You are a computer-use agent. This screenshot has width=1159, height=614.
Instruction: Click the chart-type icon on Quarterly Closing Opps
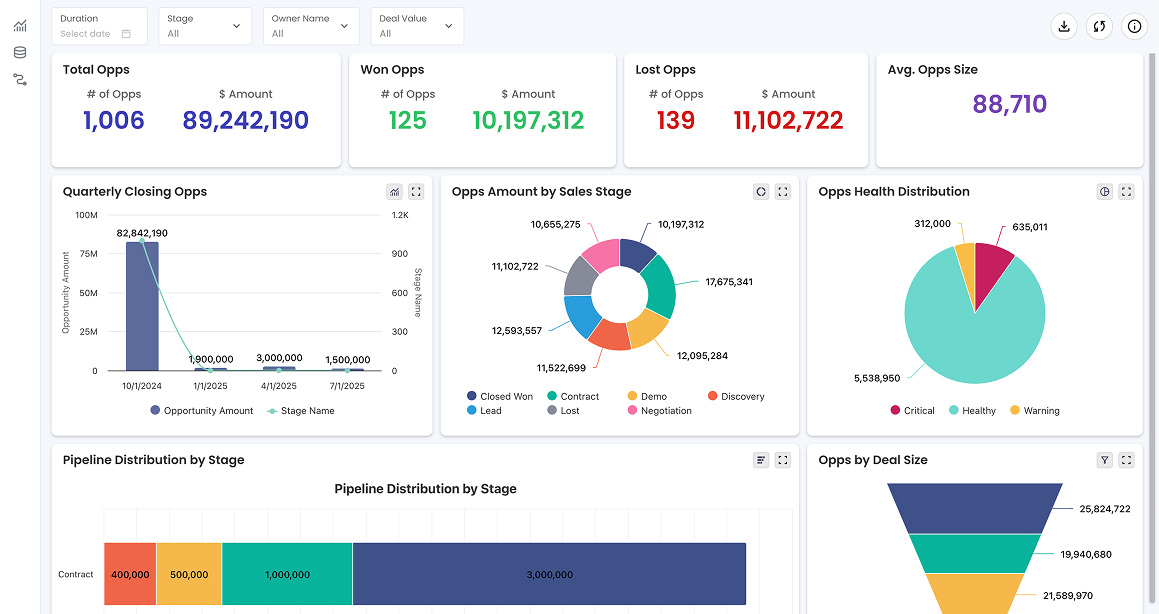[x=395, y=192]
